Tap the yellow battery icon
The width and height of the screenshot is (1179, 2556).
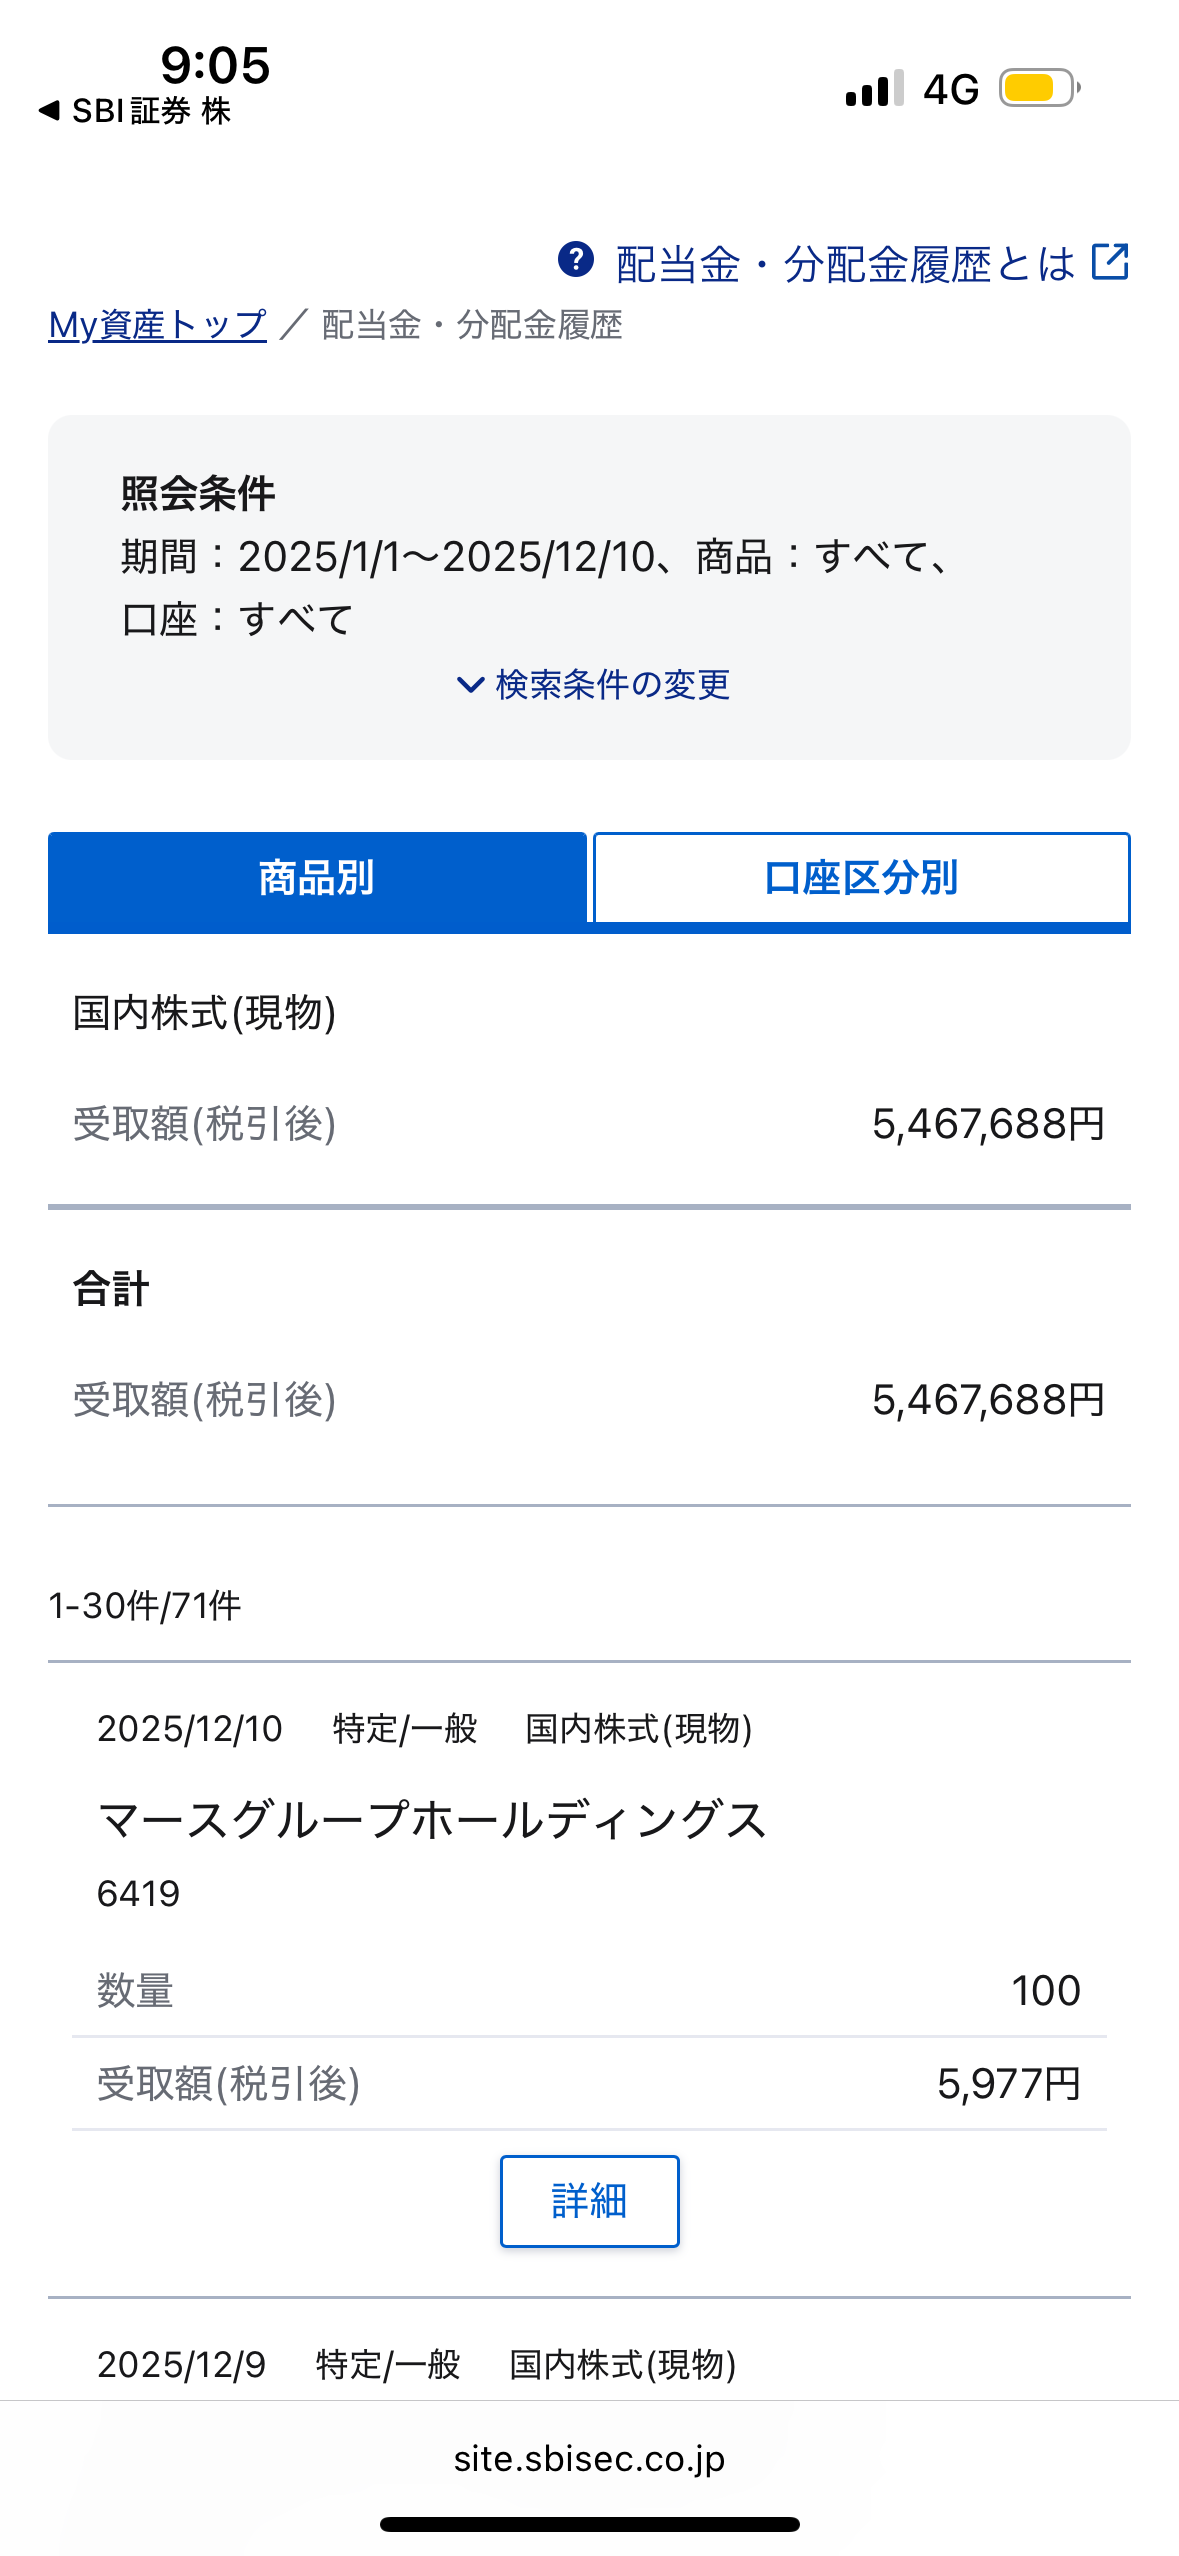click(1039, 89)
